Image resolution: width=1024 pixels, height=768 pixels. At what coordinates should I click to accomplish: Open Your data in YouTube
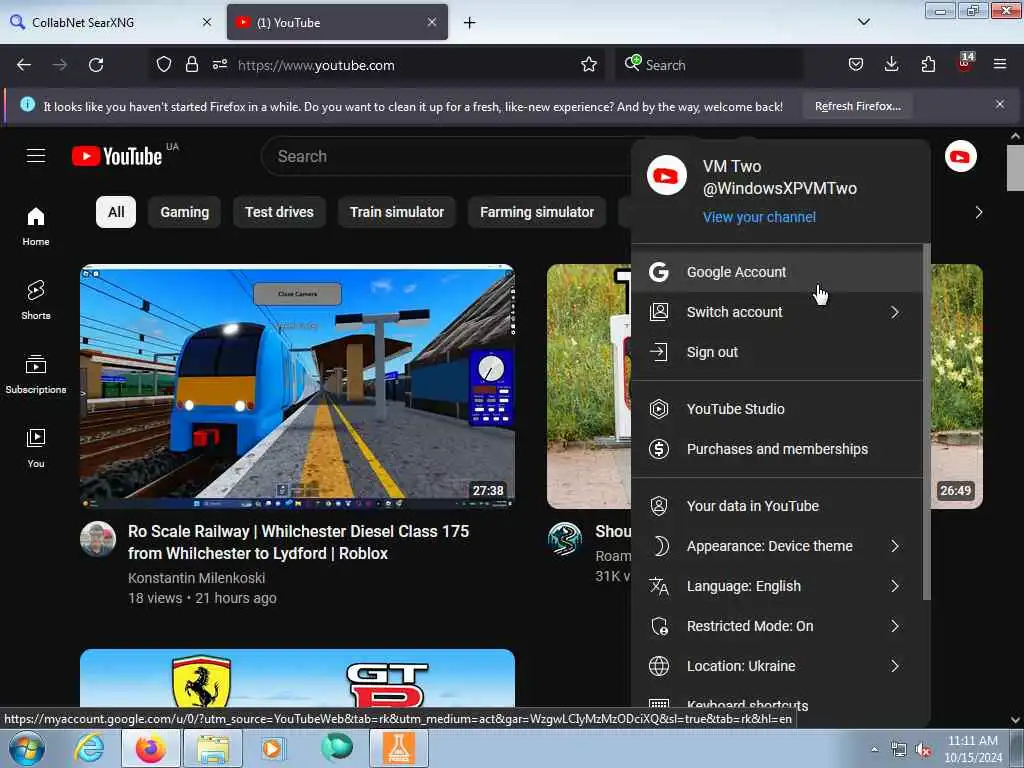[x=777, y=506]
